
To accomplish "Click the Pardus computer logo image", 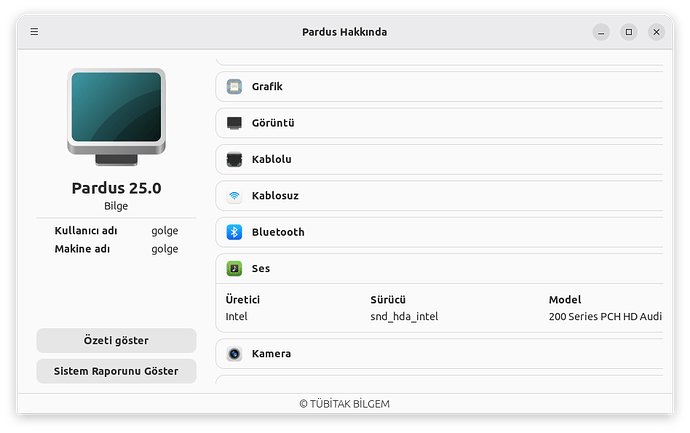I will click(116, 114).
